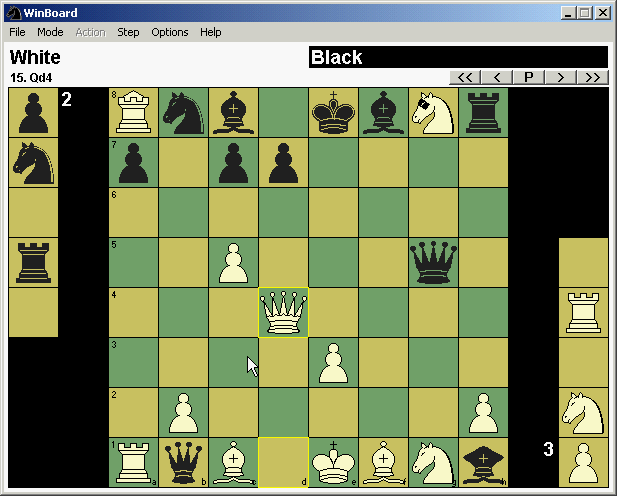Select the white king on e1

pyautogui.click(x=333, y=463)
